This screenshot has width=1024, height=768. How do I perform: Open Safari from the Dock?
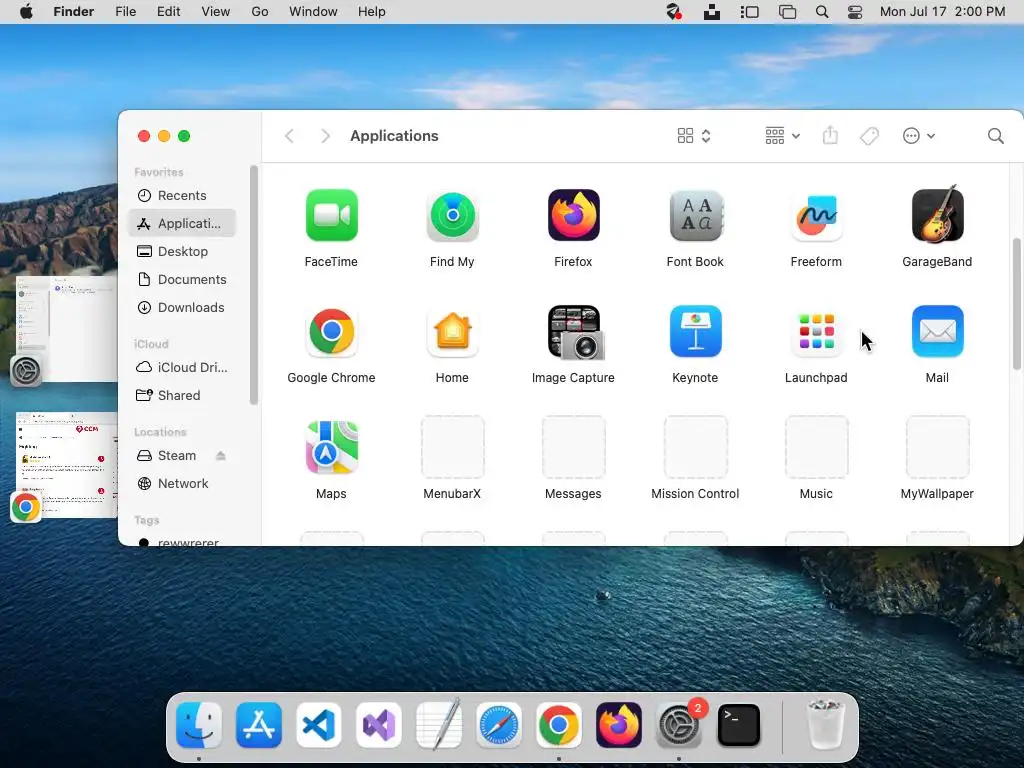click(x=499, y=726)
